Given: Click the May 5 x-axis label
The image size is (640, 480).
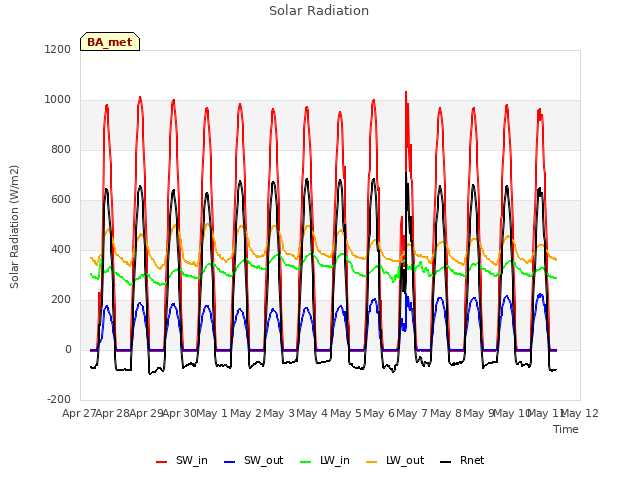Looking at the screenshot, I should click(346, 413).
